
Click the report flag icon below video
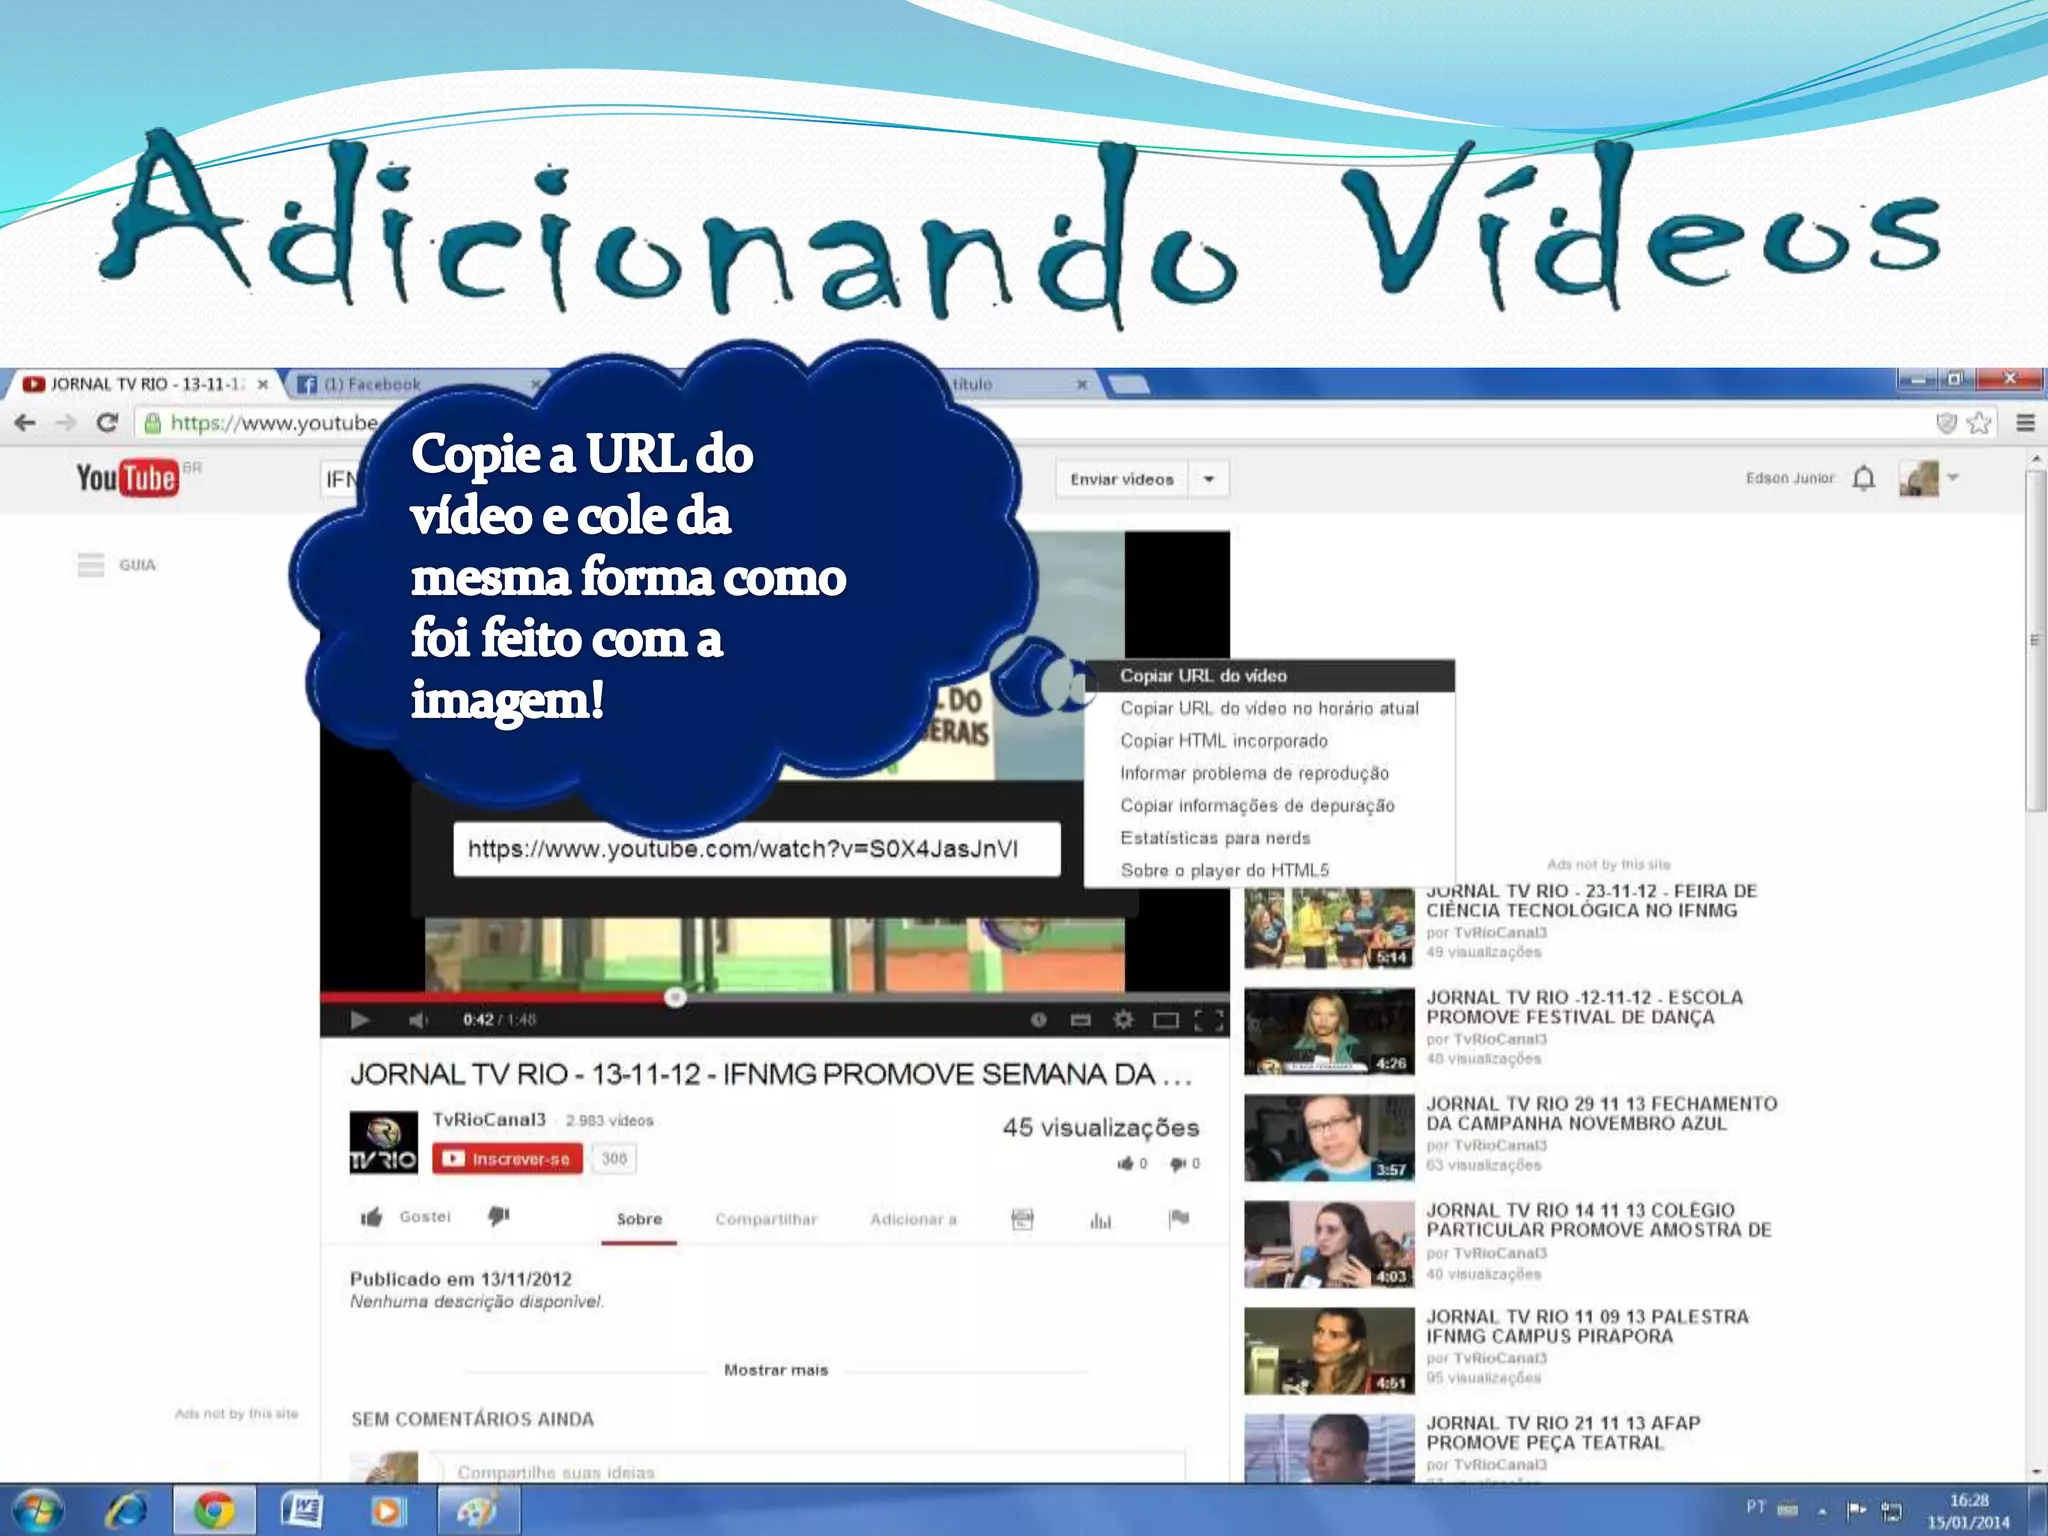(x=1179, y=1218)
